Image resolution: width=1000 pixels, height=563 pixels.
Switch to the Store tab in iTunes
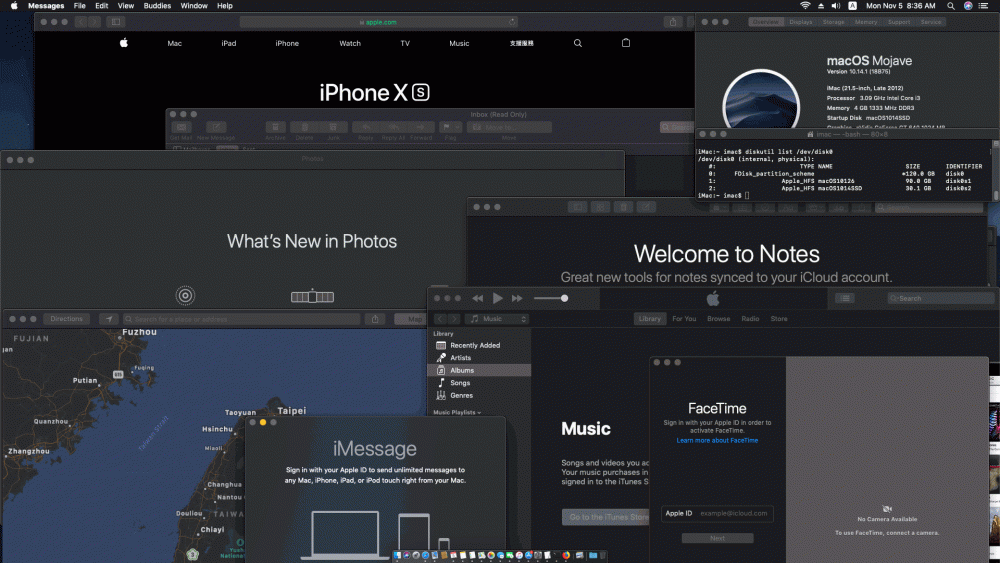pyautogui.click(x=779, y=319)
